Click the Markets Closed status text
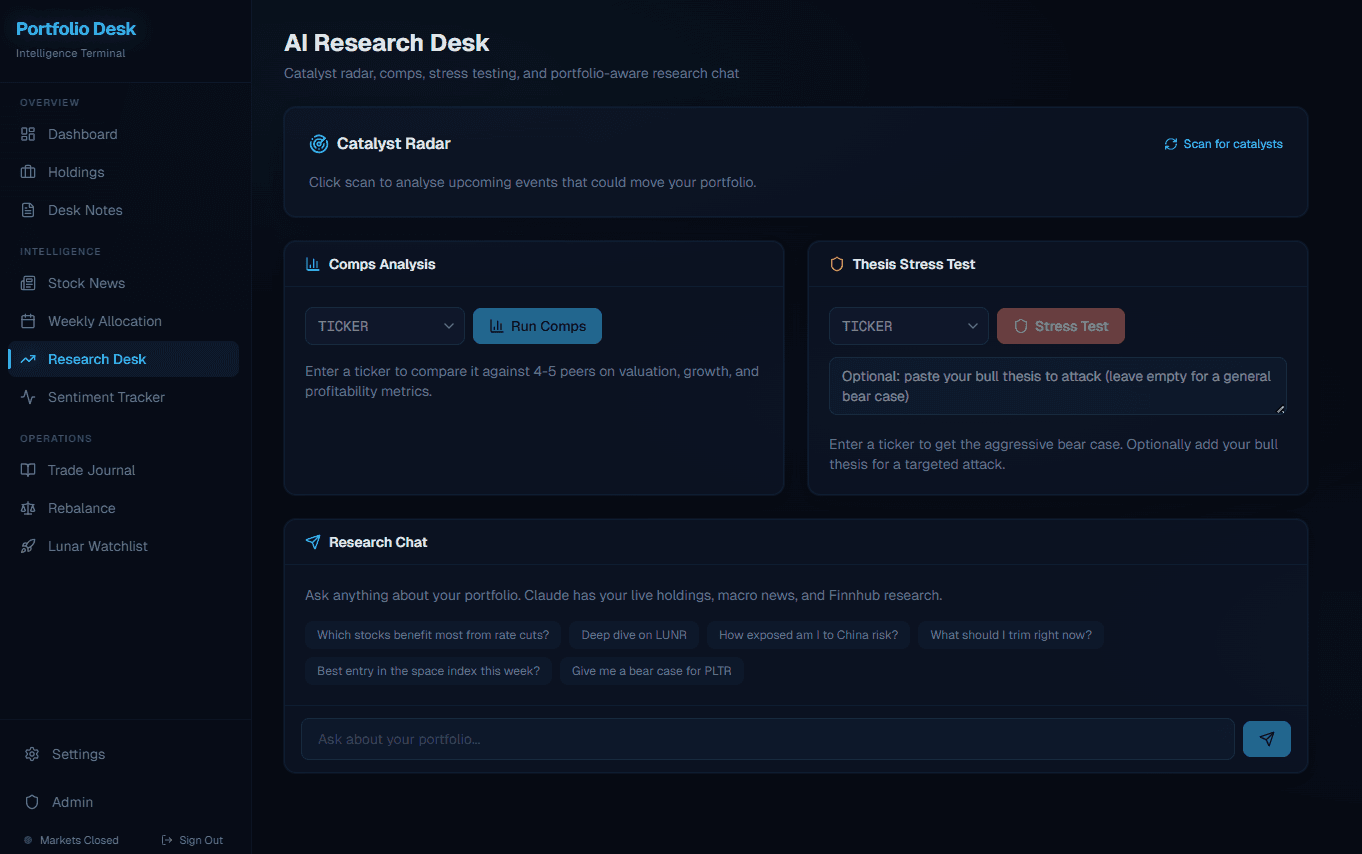 79,840
